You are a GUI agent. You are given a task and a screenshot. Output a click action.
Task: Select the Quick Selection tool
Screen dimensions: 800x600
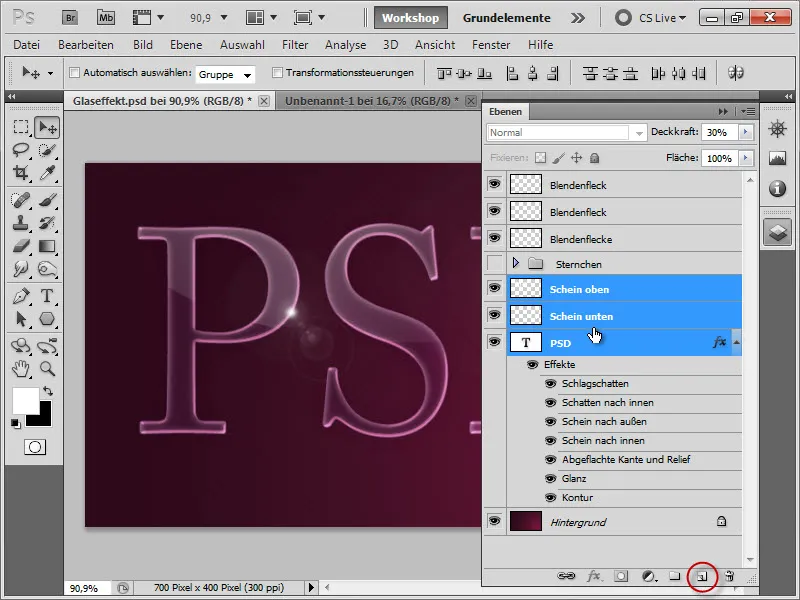pos(47,150)
